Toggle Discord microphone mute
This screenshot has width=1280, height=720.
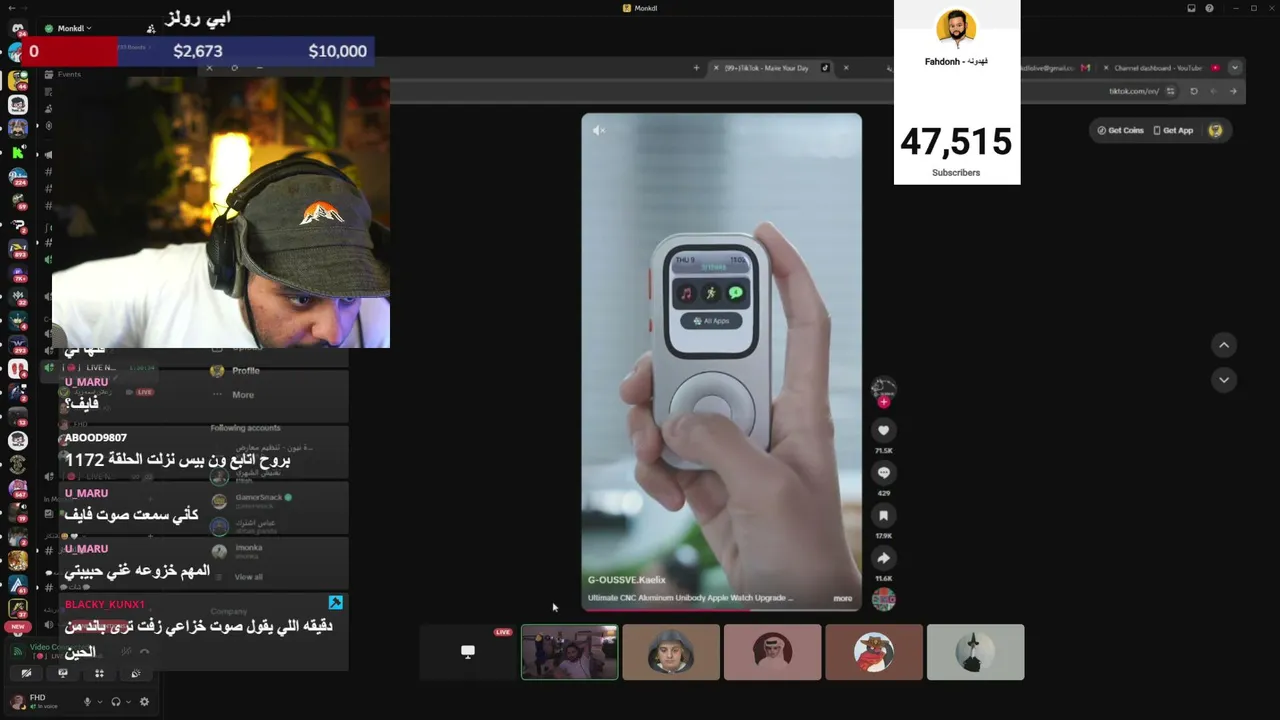(x=87, y=702)
